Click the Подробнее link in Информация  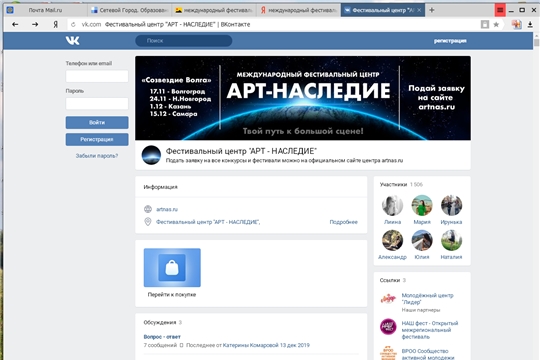[343, 222]
